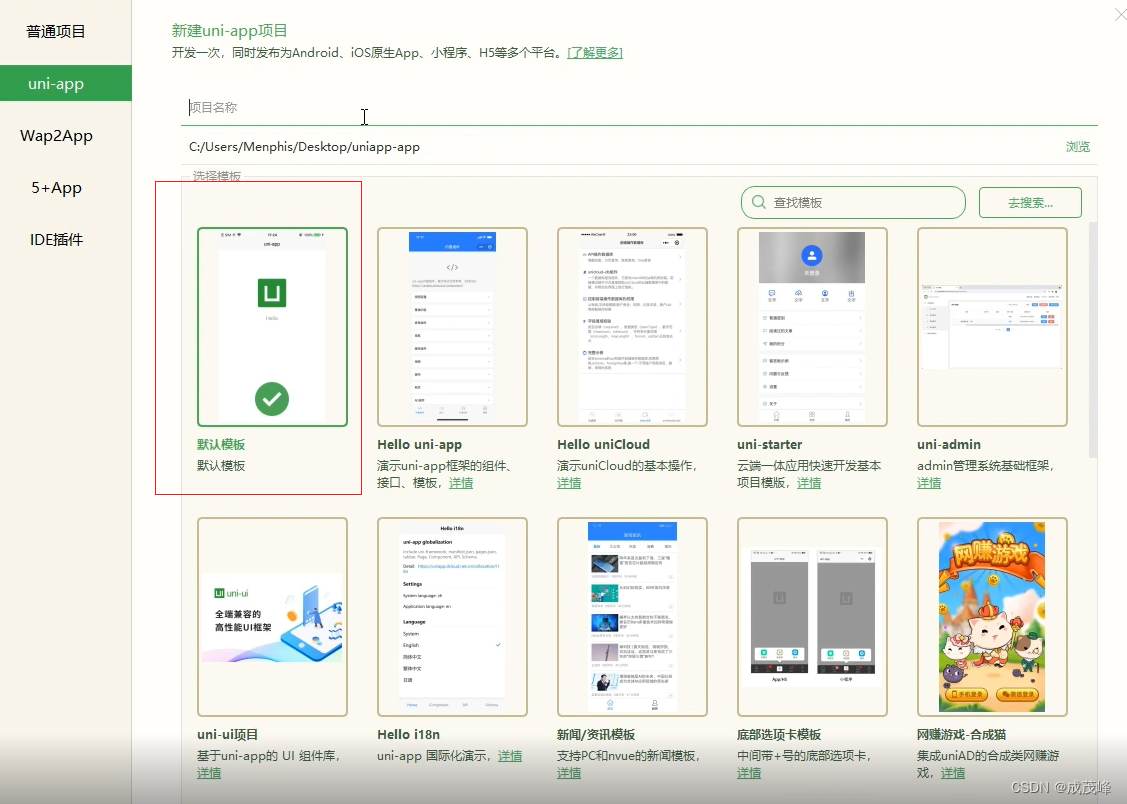Image resolution: width=1127 pixels, height=804 pixels.
Task: Click the 新建uni-app项目 heading
Action: [x=229, y=31]
